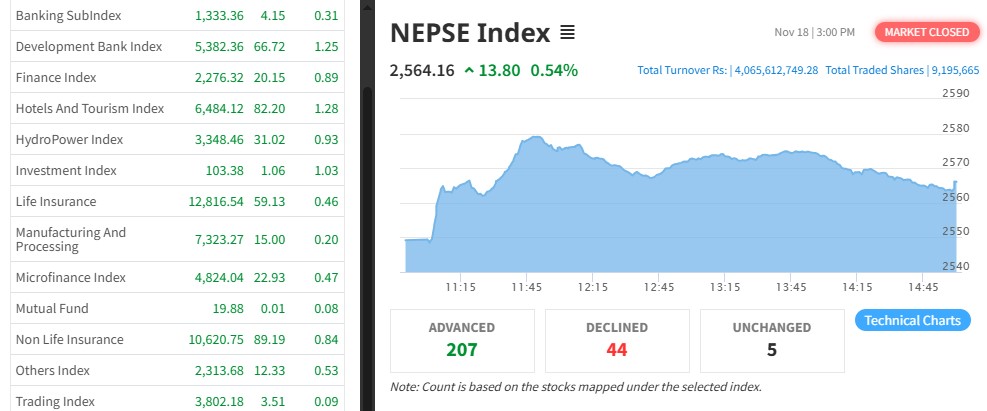Click the index list vertical scrollbar
987x411 pixels.
366,200
